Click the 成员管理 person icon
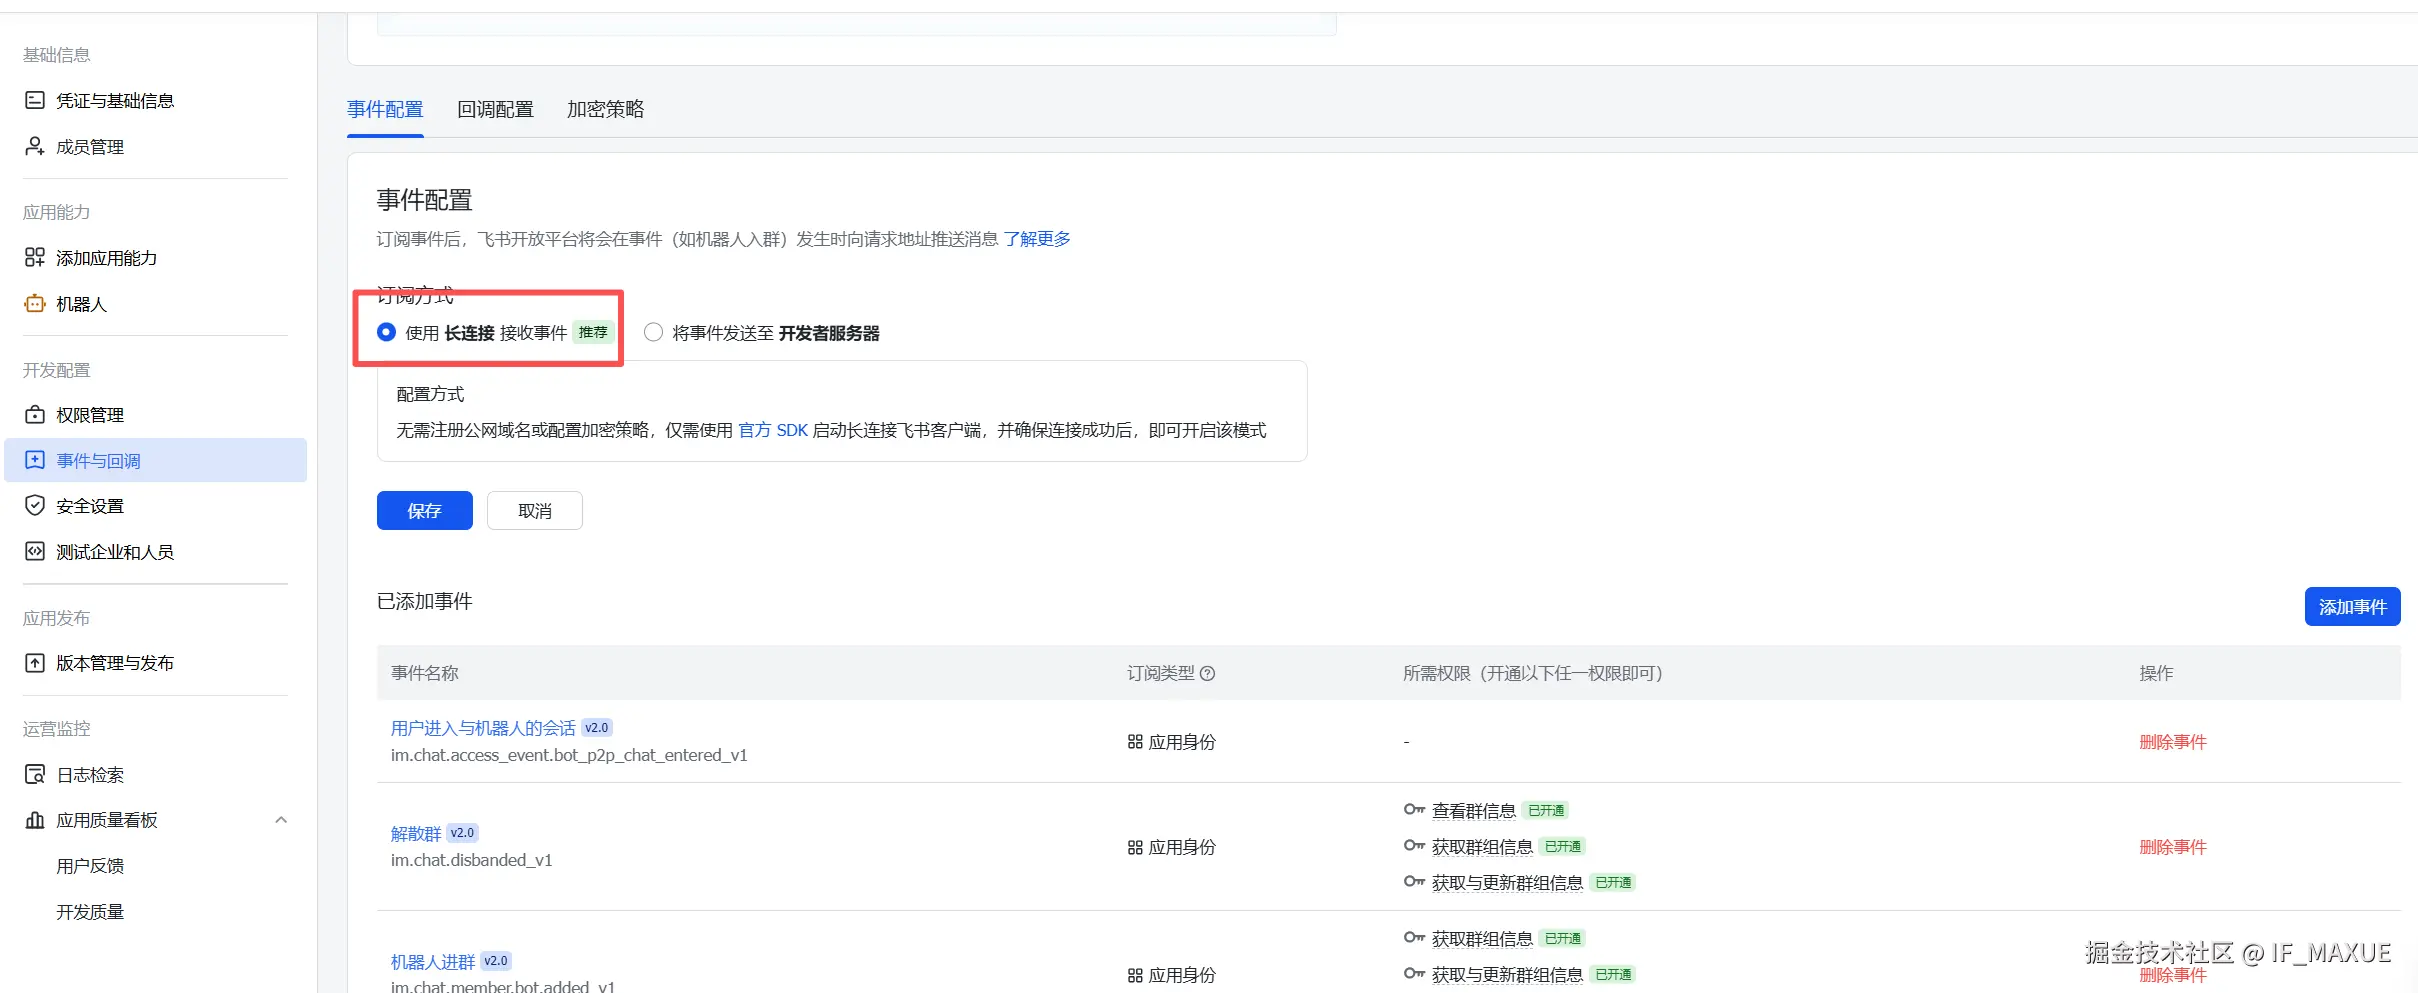Screen dimensions: 2418x993 [35, 146]
